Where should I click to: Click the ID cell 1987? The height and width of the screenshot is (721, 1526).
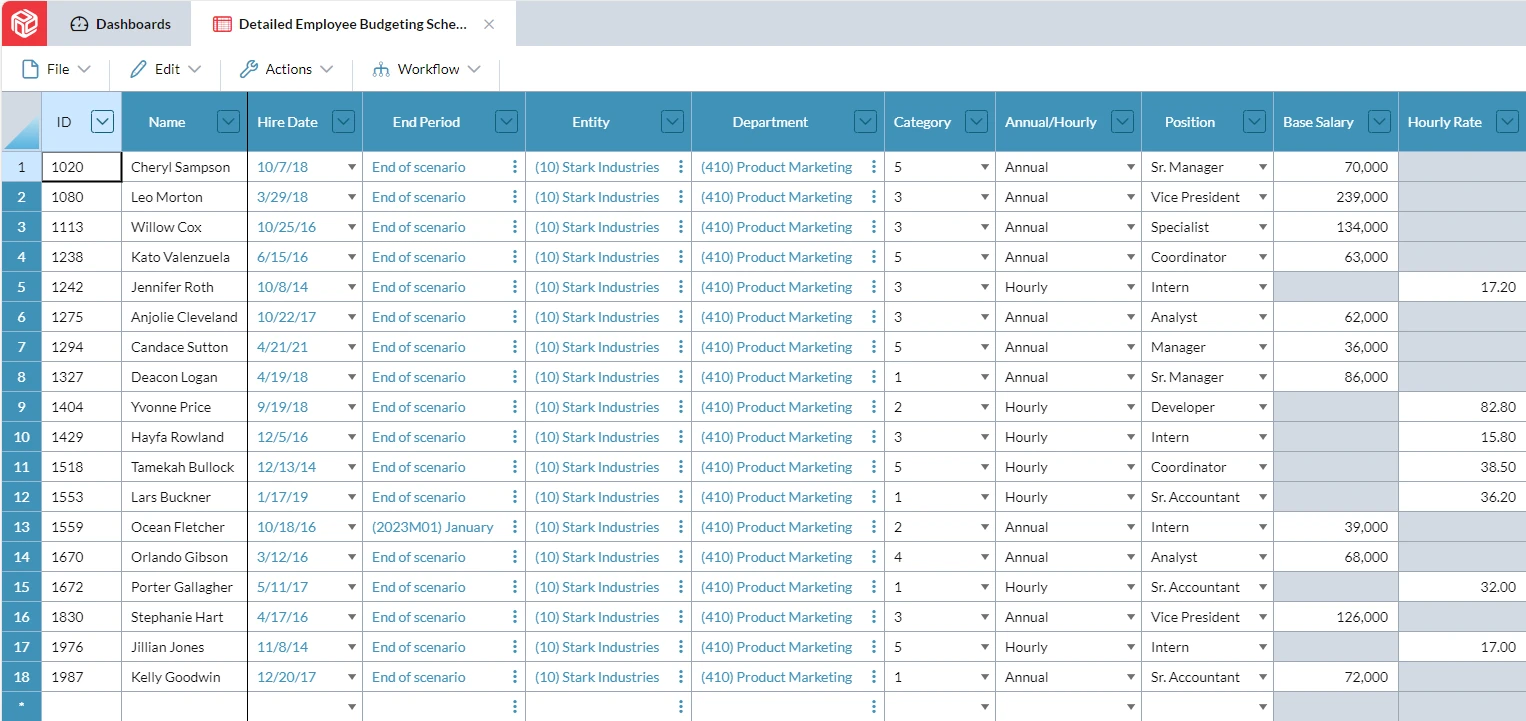81,677
